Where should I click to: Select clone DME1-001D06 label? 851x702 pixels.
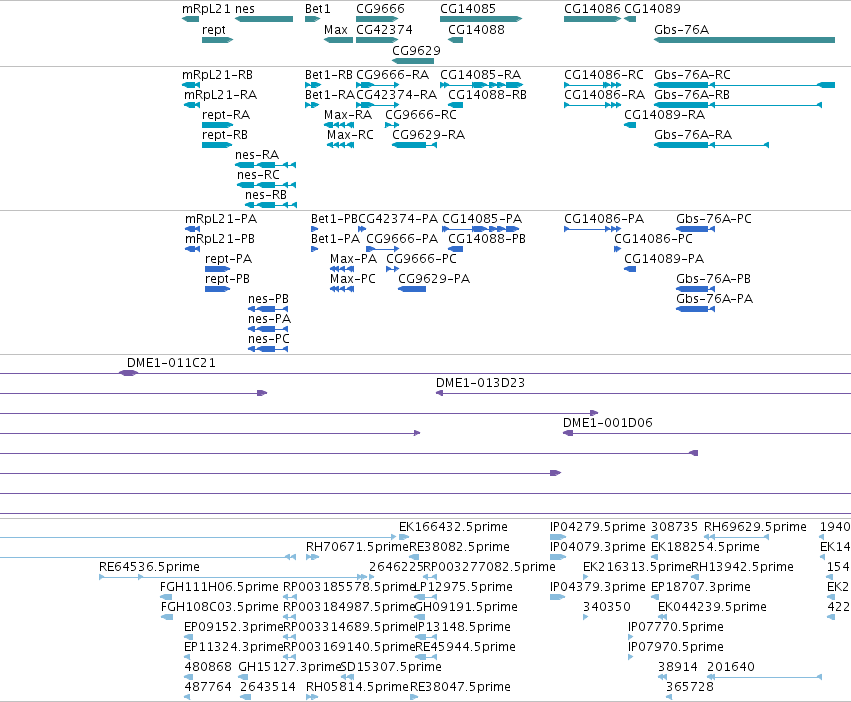tap(607, 423)
